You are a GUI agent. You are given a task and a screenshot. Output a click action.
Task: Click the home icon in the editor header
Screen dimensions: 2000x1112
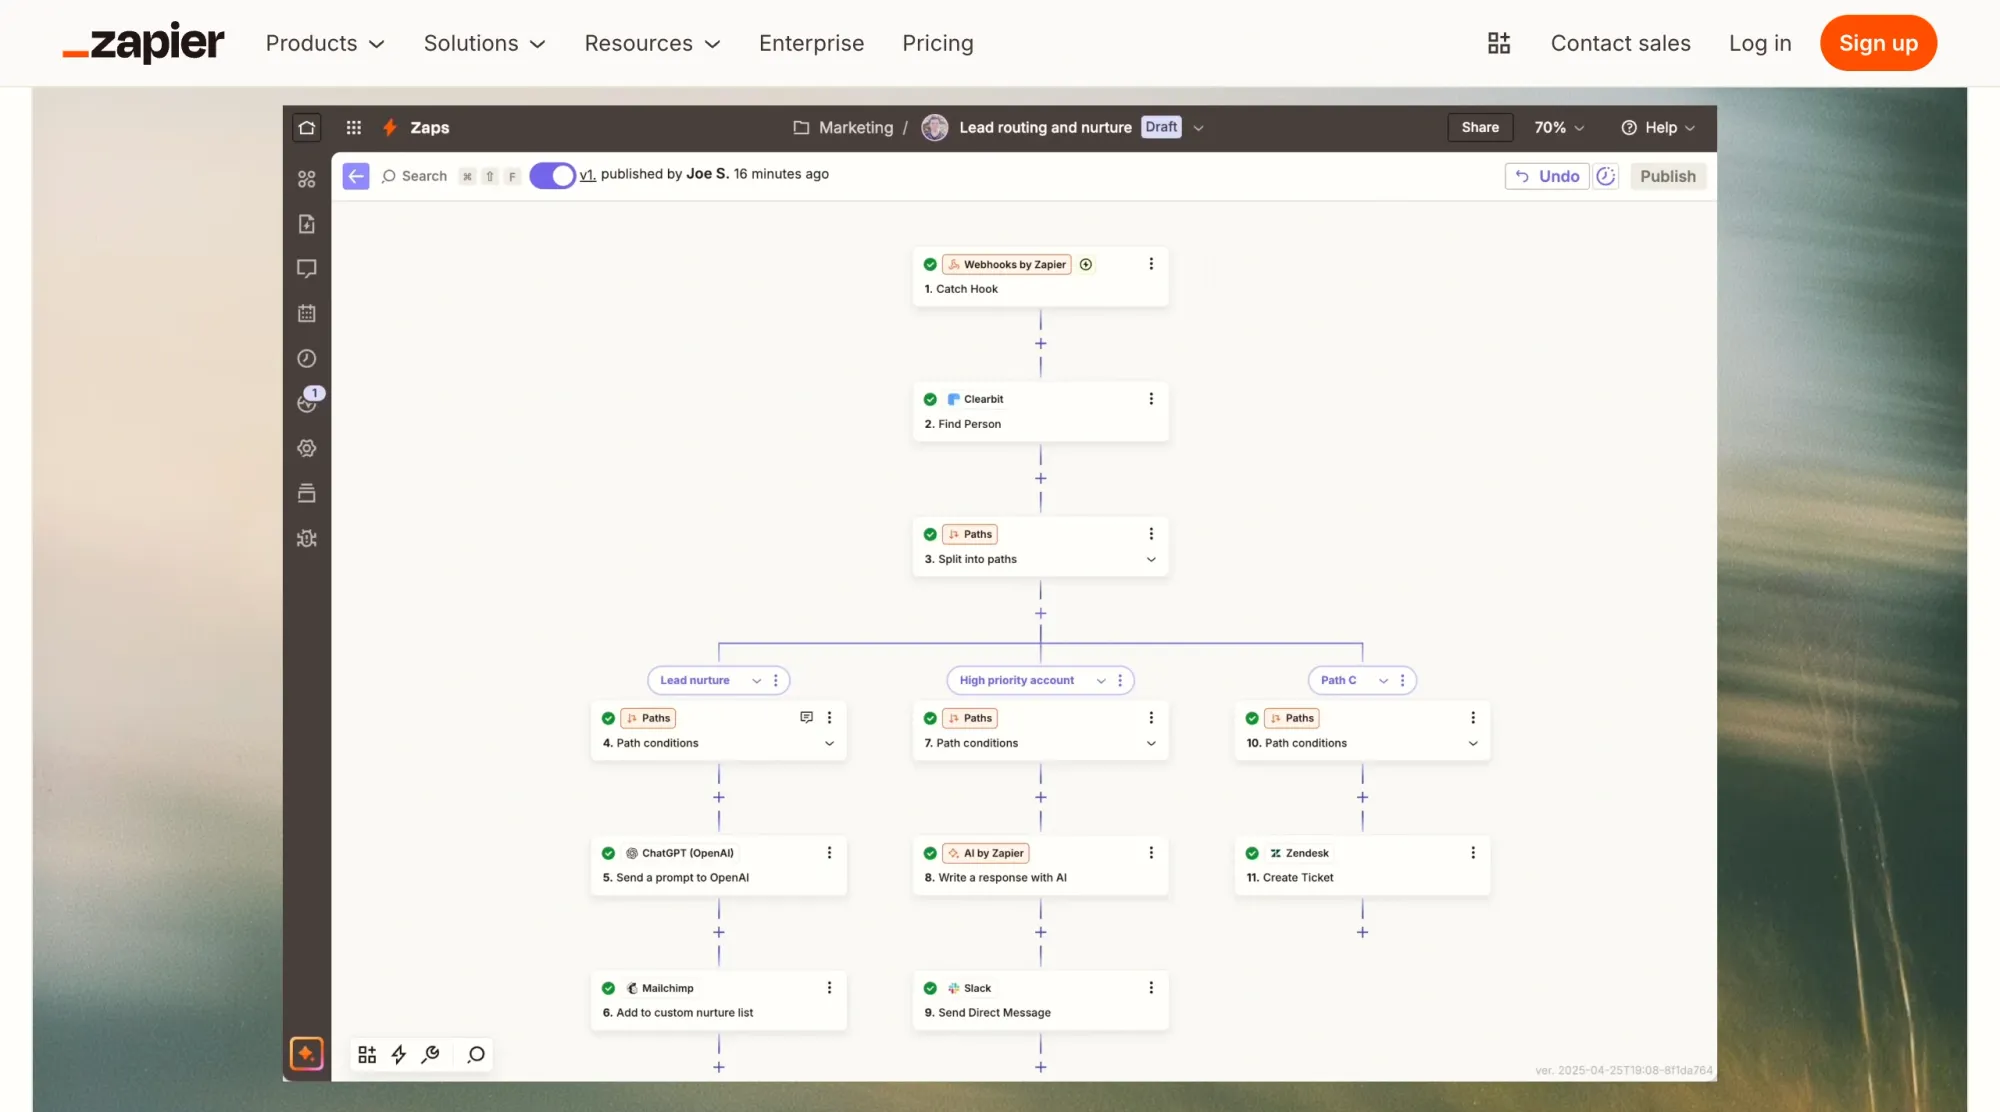tap(307, 127)
